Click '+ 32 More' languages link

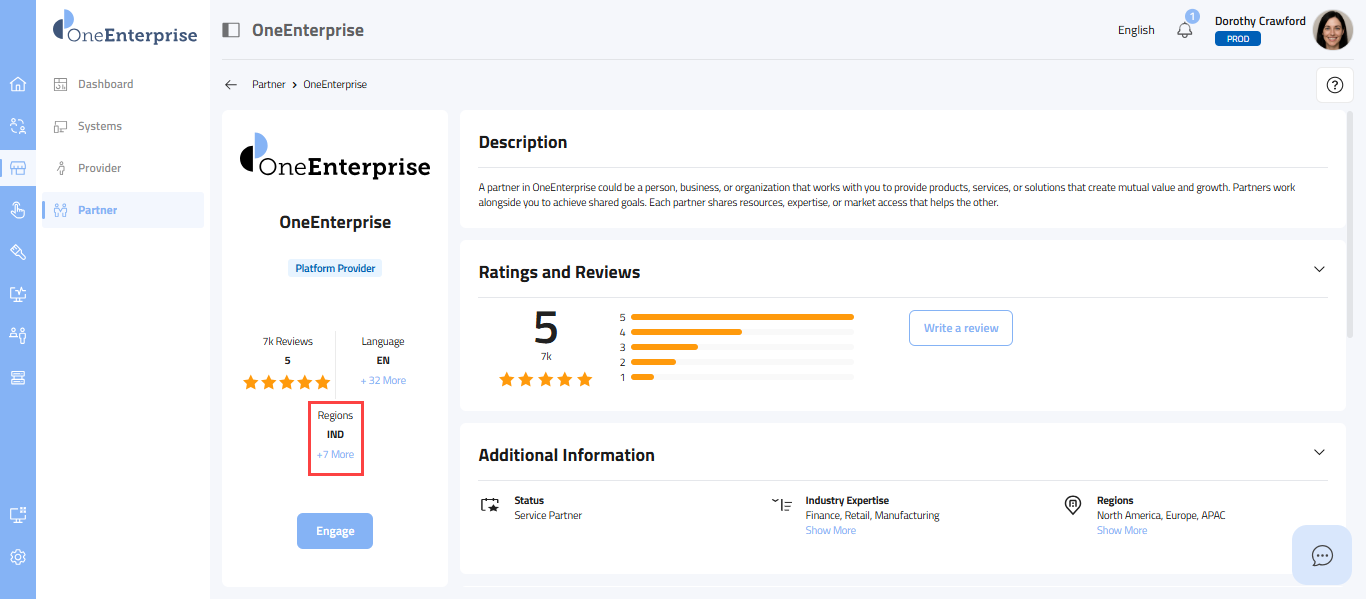click(383, 381)
